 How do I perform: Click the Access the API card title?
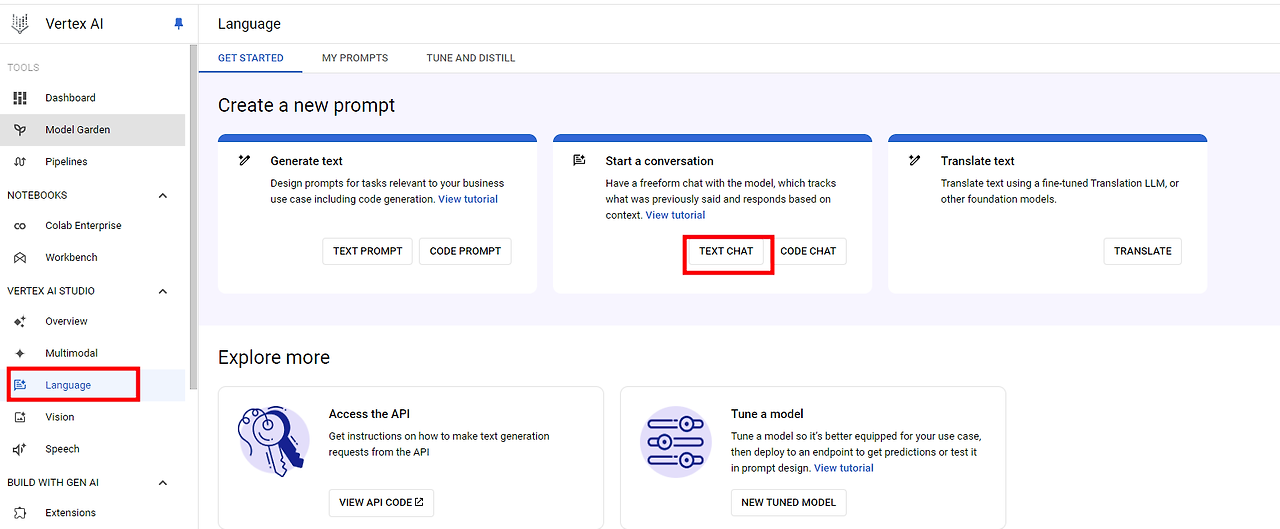[x=369, y=414]
